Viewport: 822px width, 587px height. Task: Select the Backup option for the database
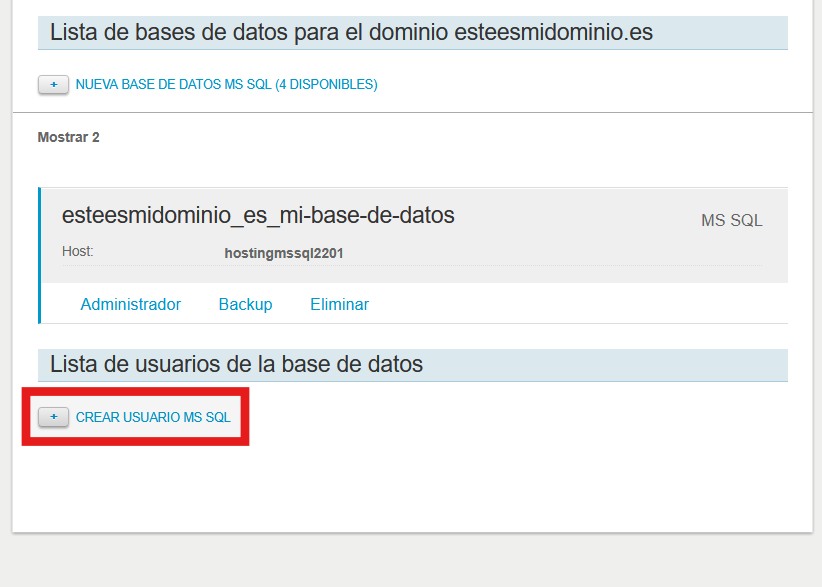245,304
